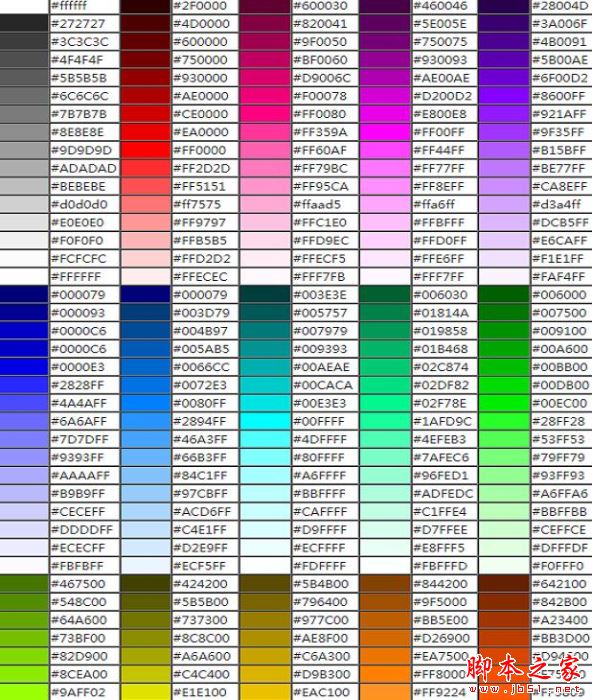592x700 pixels.
Task: Open the jb51.net watermark link
Action: tap(525, 675)
